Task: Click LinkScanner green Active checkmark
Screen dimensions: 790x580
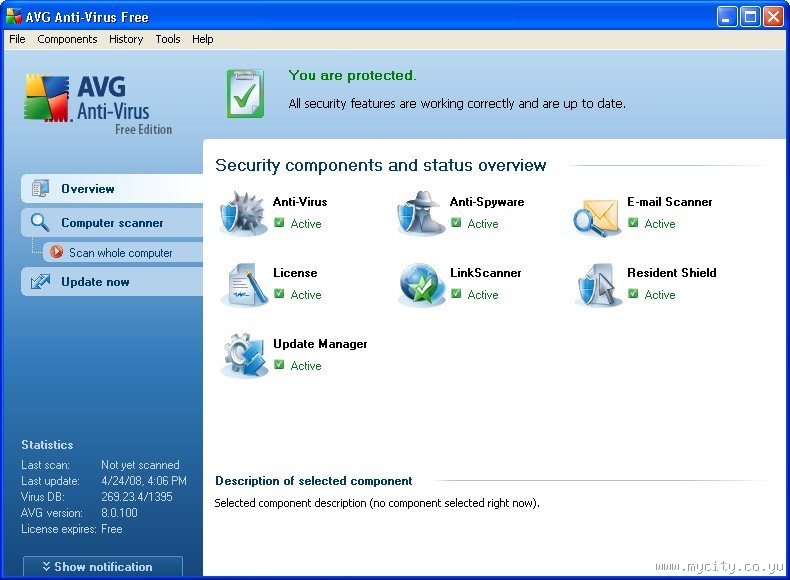Action: pyautogui.click(x=456, y=293)
